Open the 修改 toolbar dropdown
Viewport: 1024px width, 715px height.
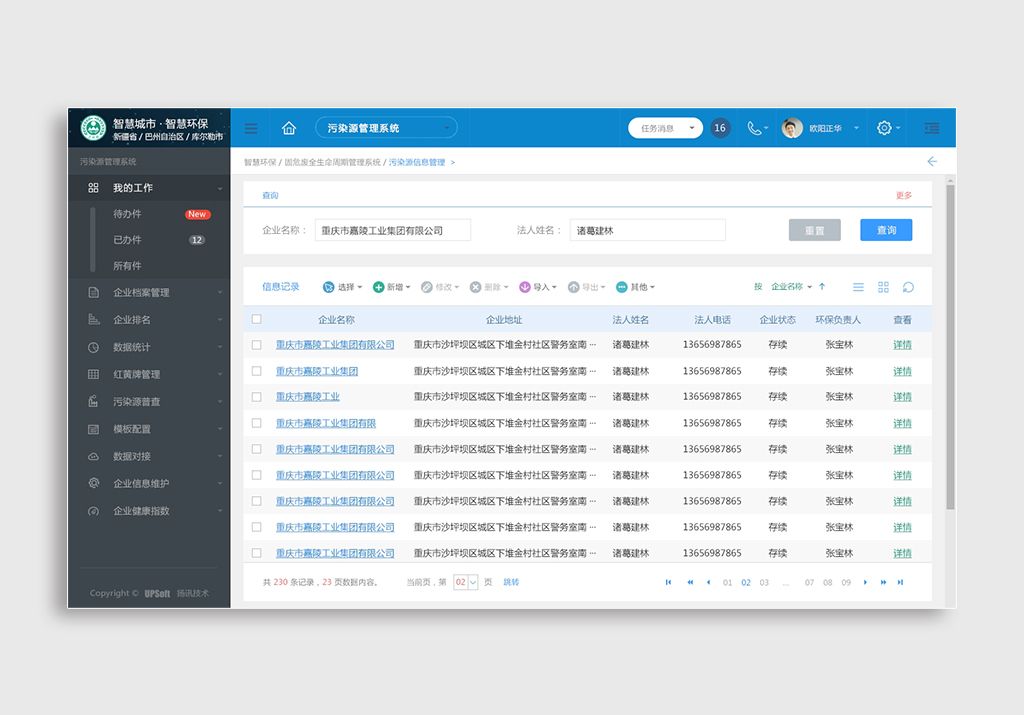click(440, 287)
